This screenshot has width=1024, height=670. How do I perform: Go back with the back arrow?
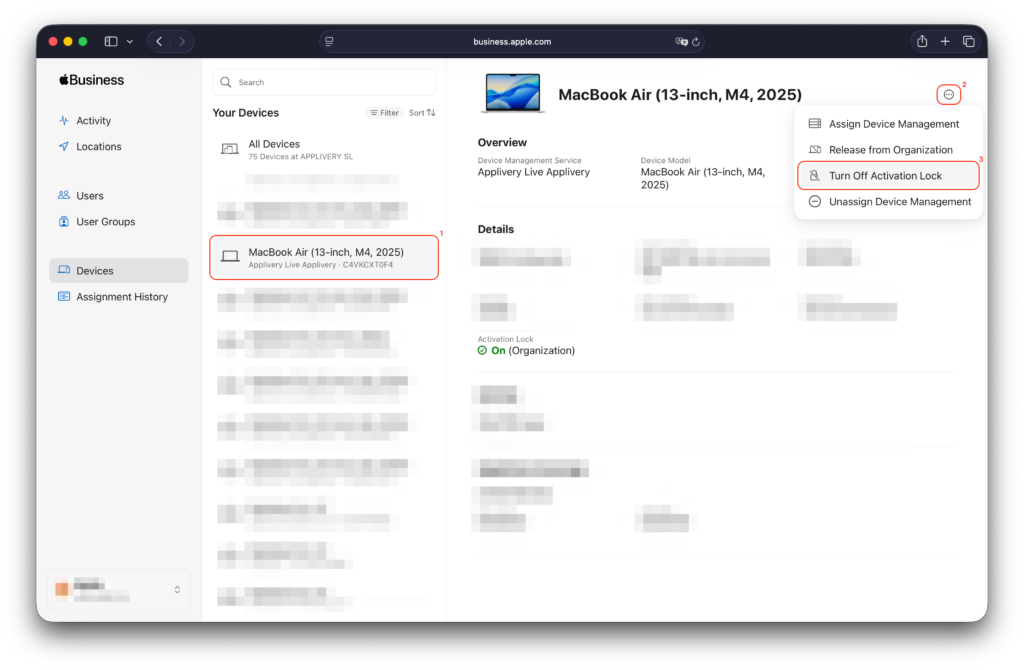159,41
